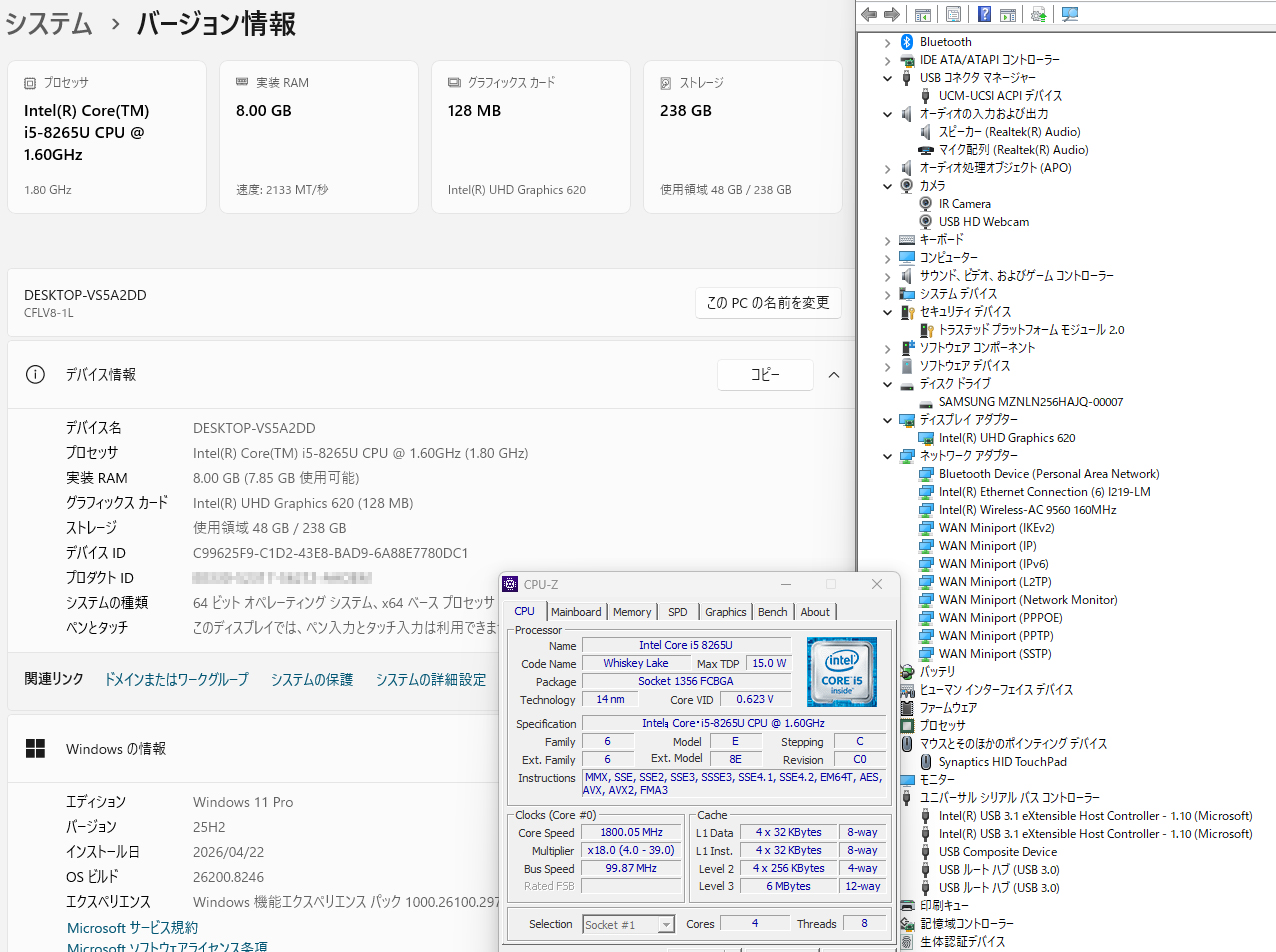The height and width of the screenshot is (952, 1276).
Task: Click the Core Speed value 1800.05 MHz
Action: (x=632, y=833)
